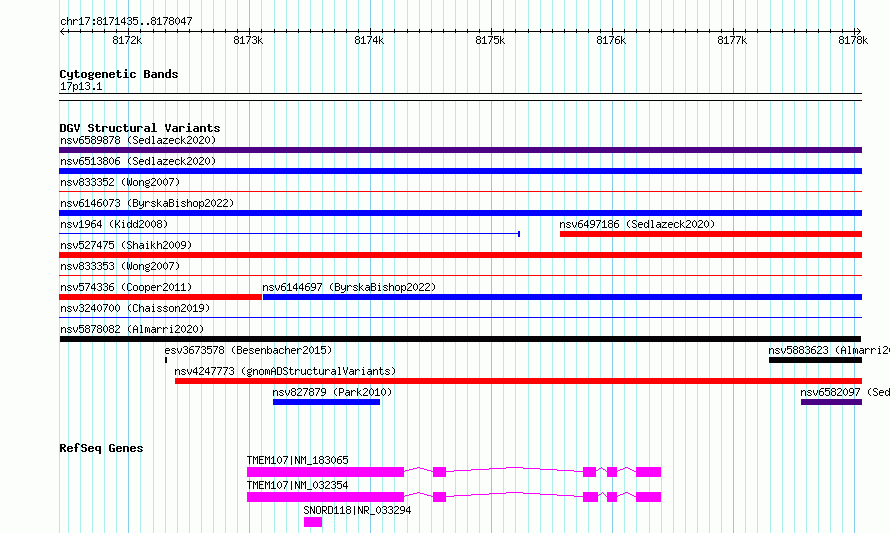
Task: Click the 8177k ruler tick label
Action: coord(732,40)
